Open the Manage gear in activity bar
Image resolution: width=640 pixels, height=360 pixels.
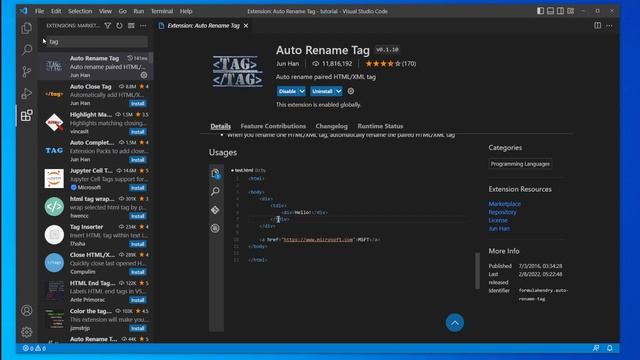point(27,332)
